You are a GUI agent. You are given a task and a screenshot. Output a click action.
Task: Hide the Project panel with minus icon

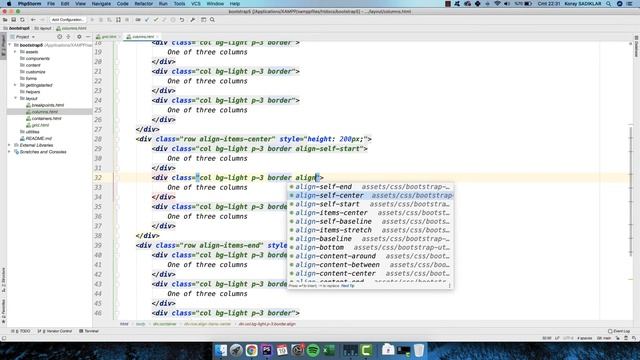[x=88, y=37]
